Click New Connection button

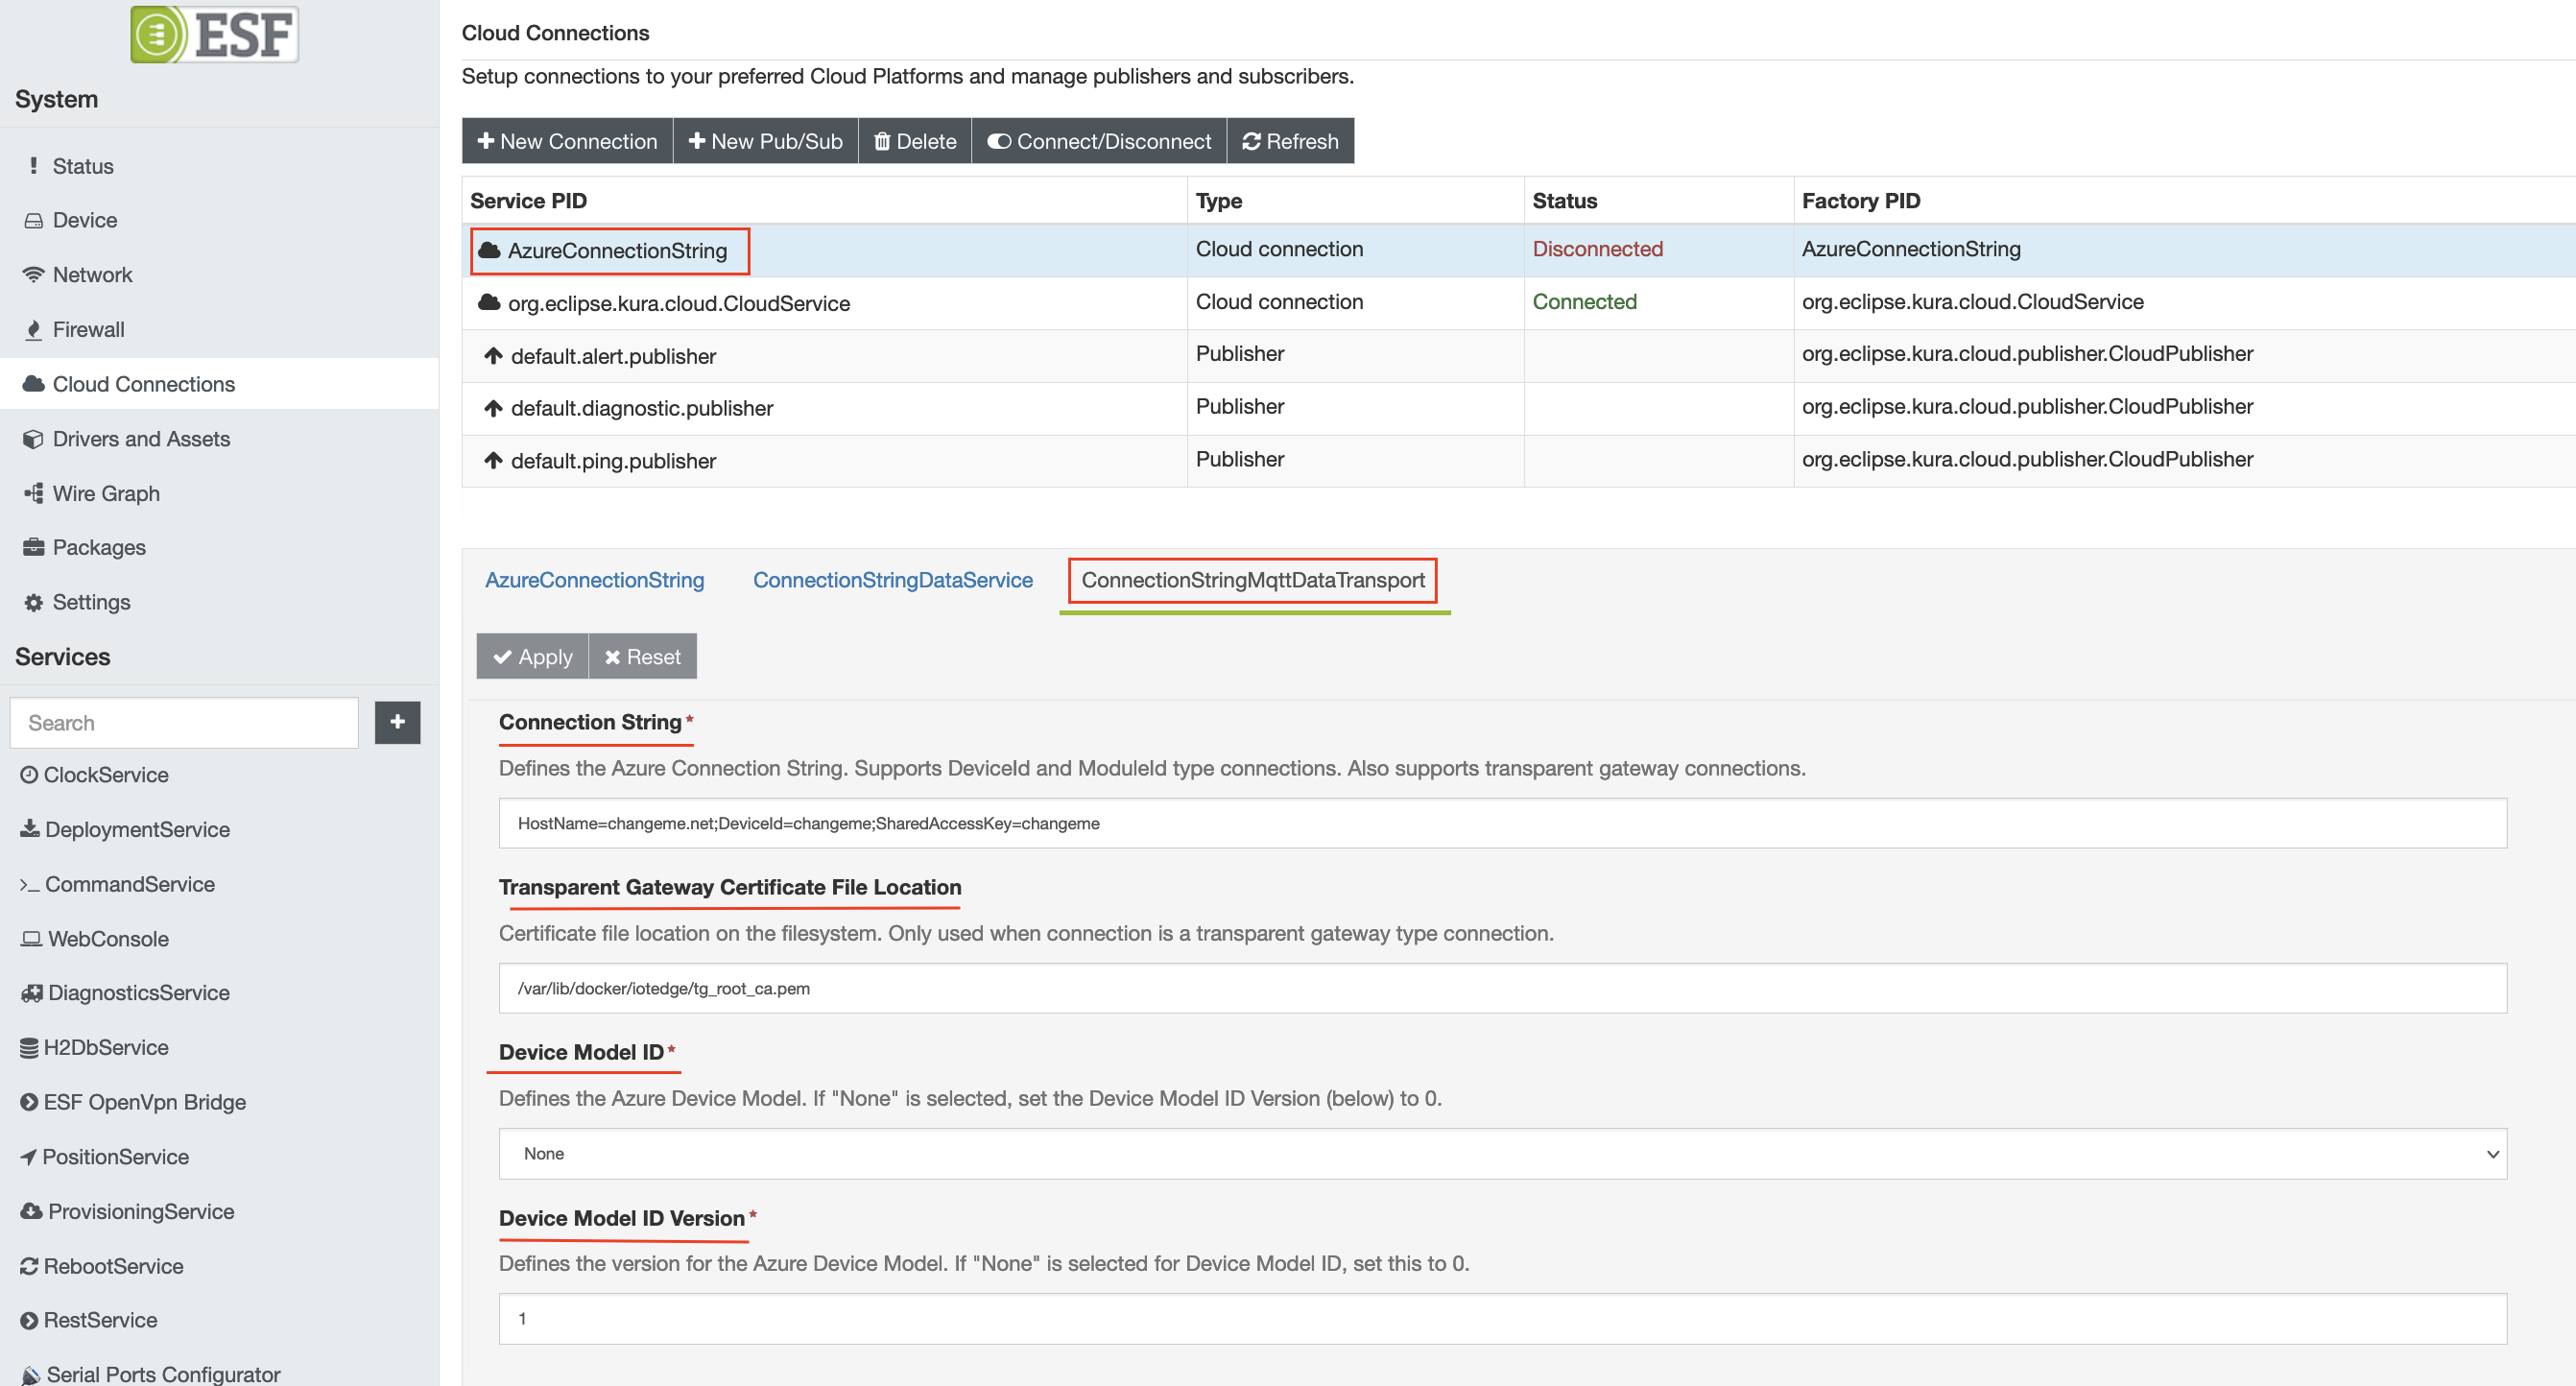click(x=567, y=141)
